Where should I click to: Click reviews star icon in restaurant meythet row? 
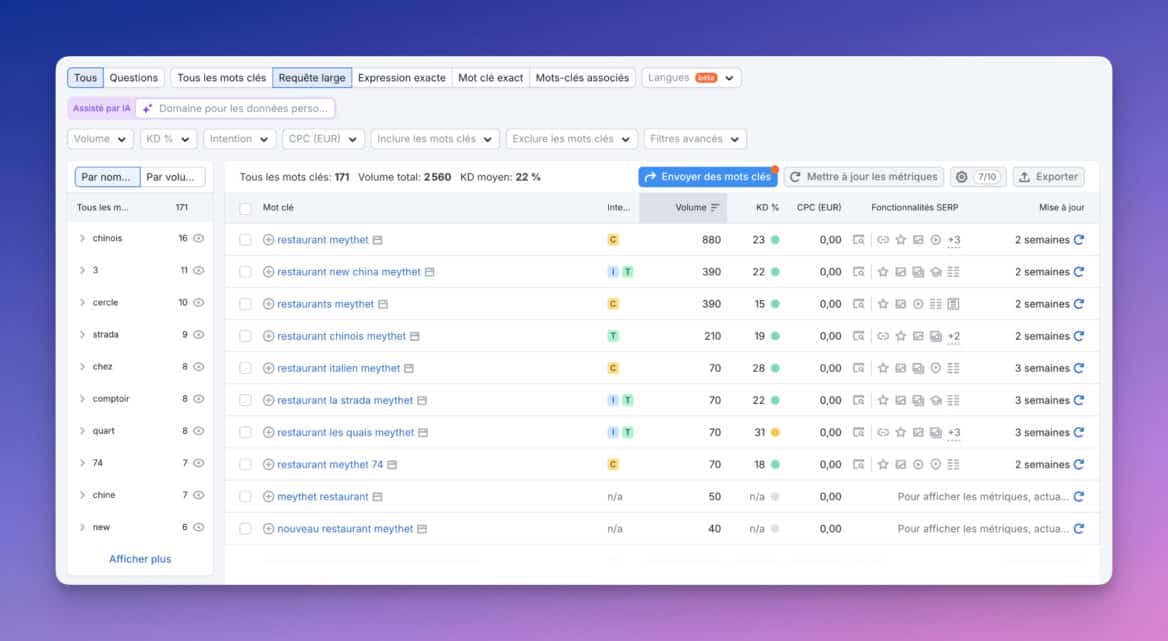[x=901, y=240]
